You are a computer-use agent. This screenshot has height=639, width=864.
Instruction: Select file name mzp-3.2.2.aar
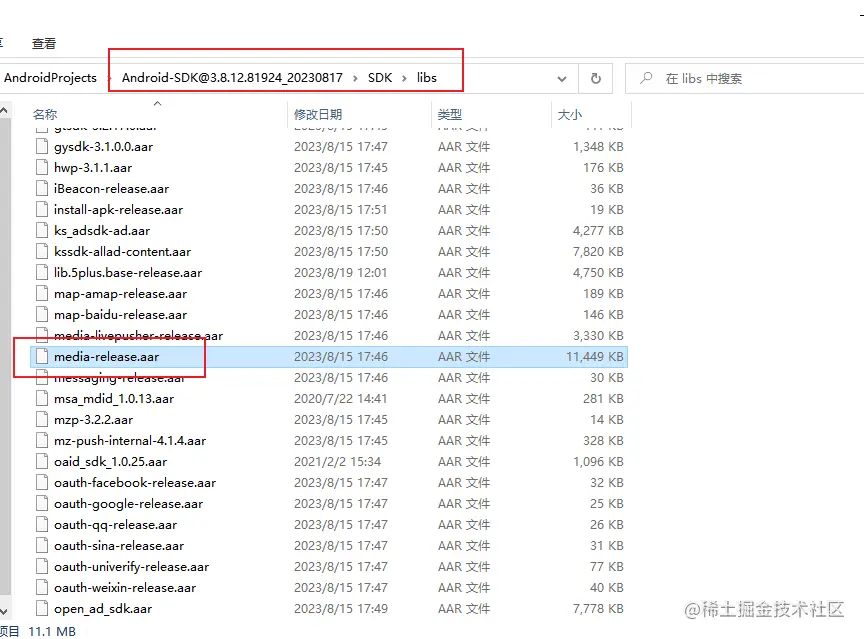[93, 419]
